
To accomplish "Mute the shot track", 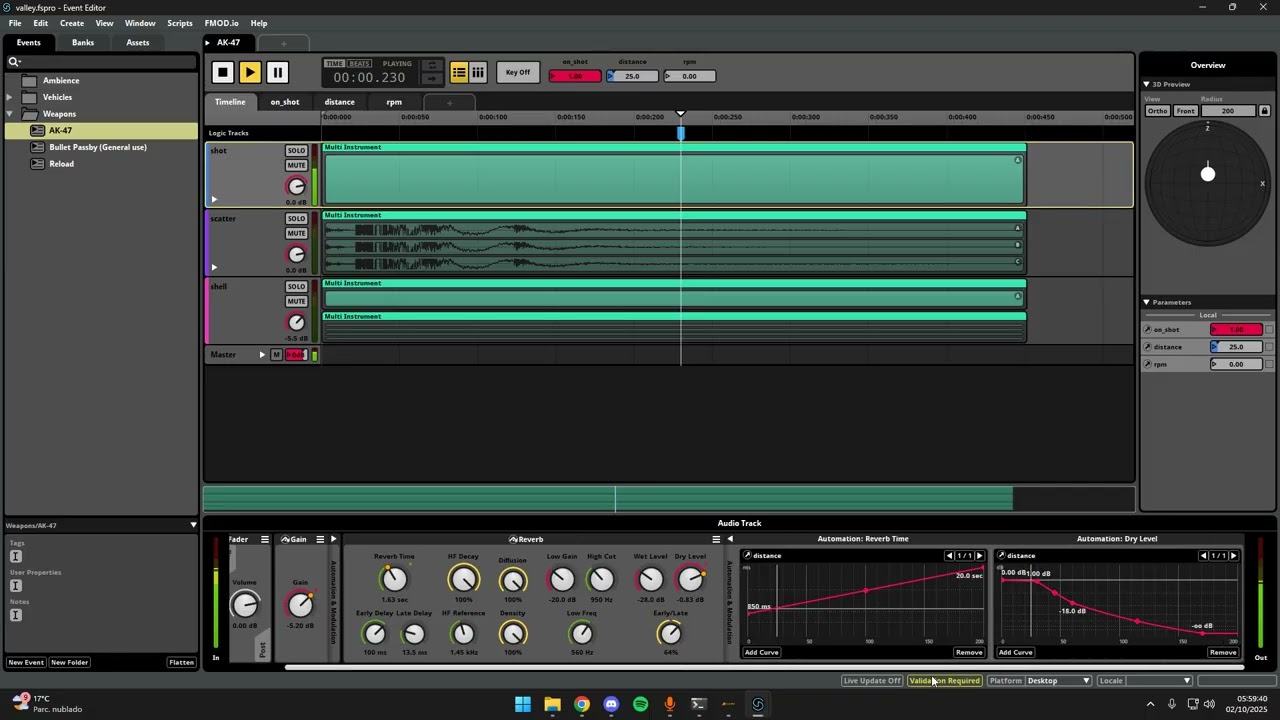I will [x=296, y=166].
